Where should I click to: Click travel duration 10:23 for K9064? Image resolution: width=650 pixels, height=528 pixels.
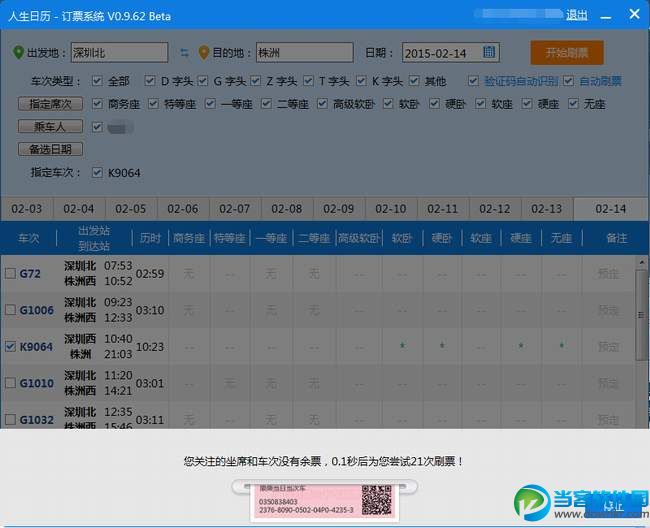(150, 346)
